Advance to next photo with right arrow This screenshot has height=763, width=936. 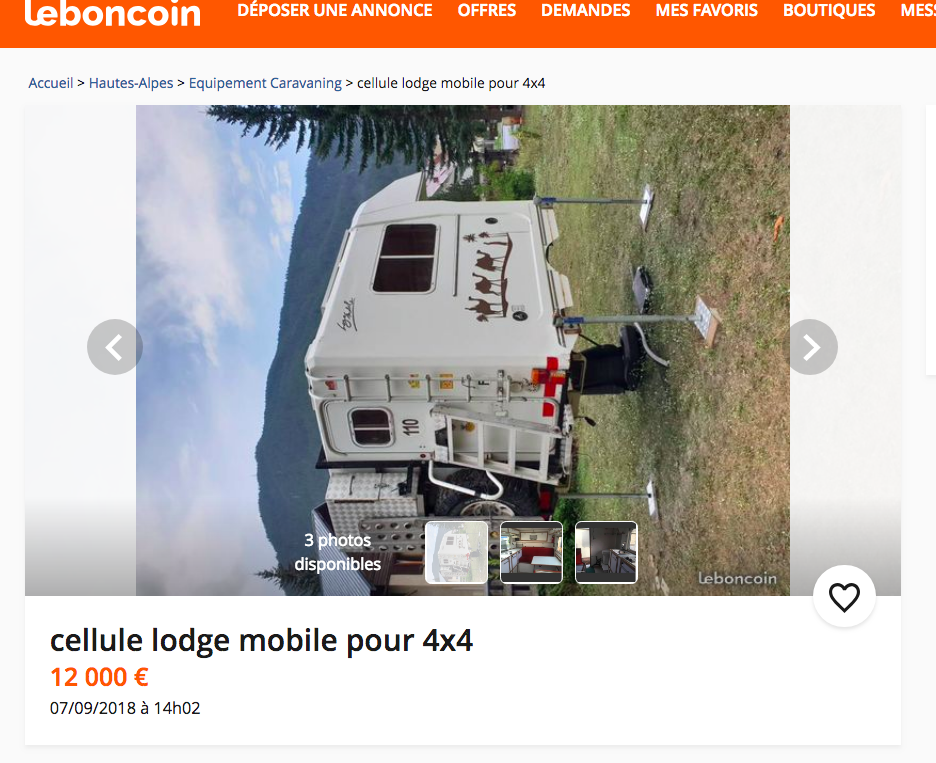coord(810,347)
